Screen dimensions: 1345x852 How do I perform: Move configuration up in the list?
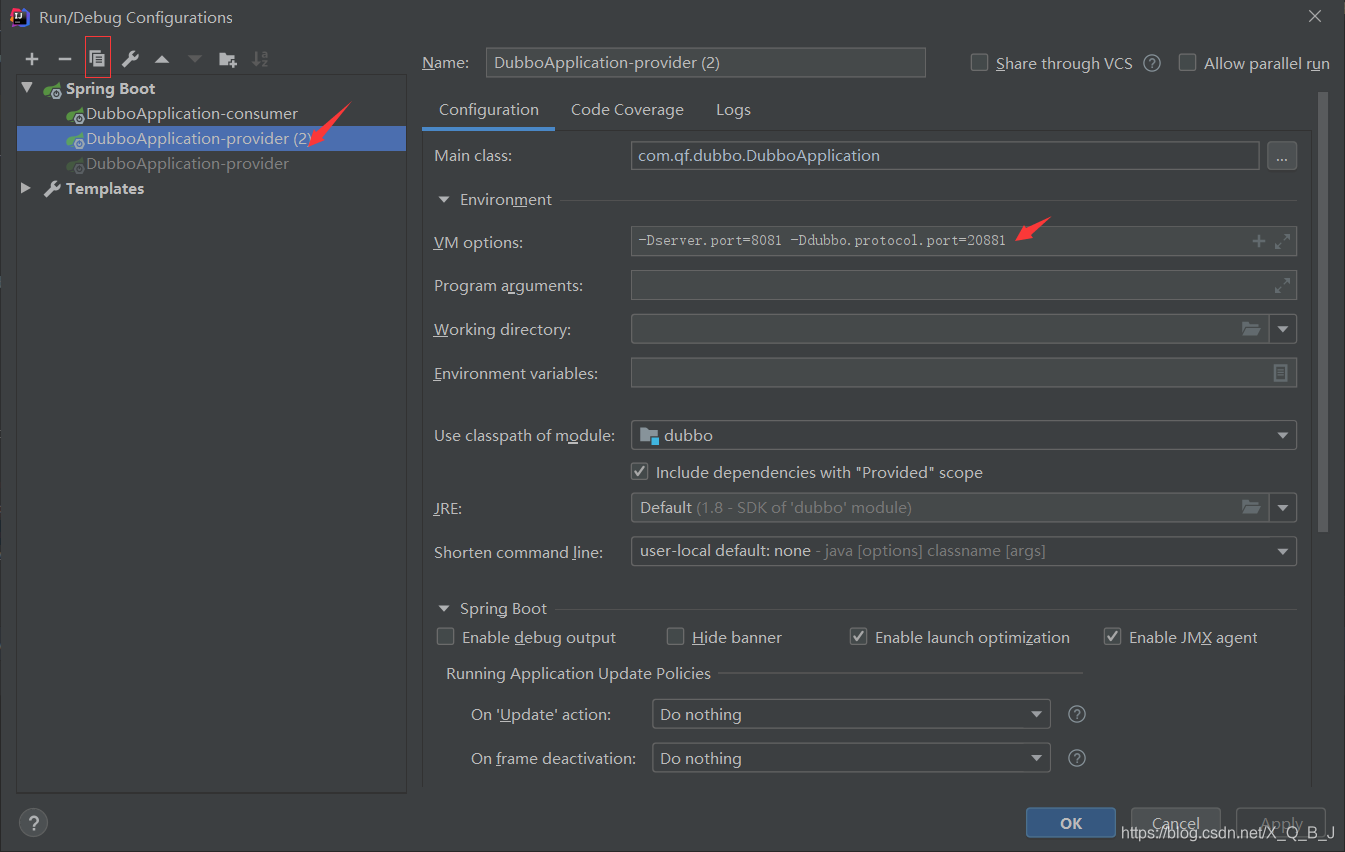tap(162, 60)
